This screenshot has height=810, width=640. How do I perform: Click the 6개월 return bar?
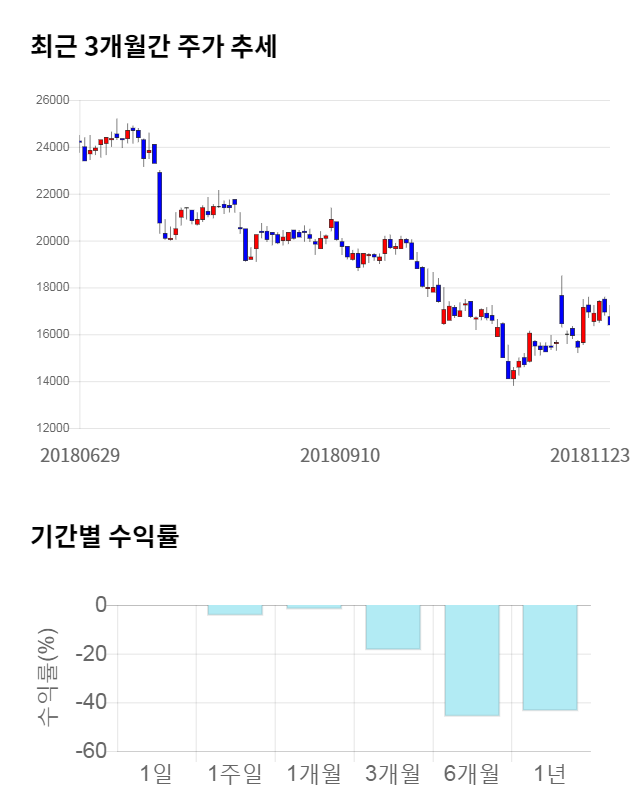(x=471, y=660)
